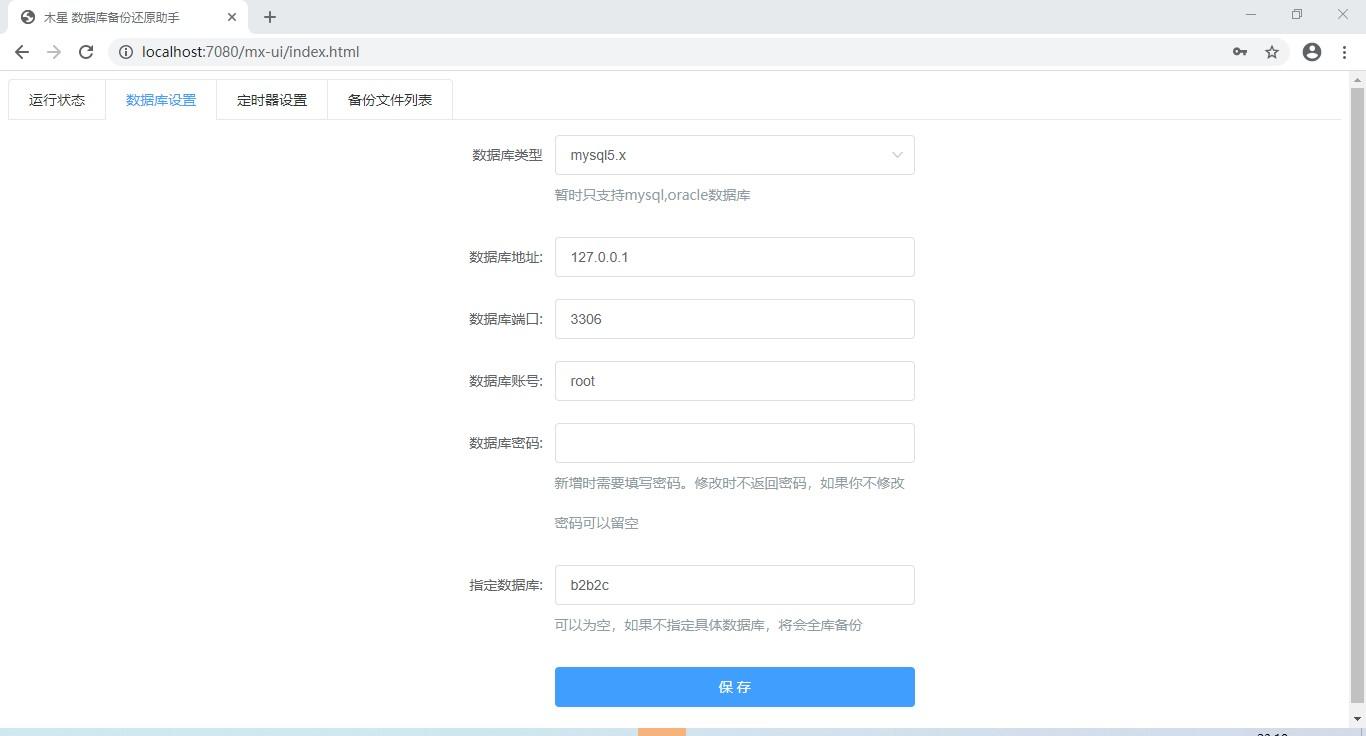Click the 数据库密码: label
Image resolution: width=1366 pixels, height=736 pixels.
506,443
